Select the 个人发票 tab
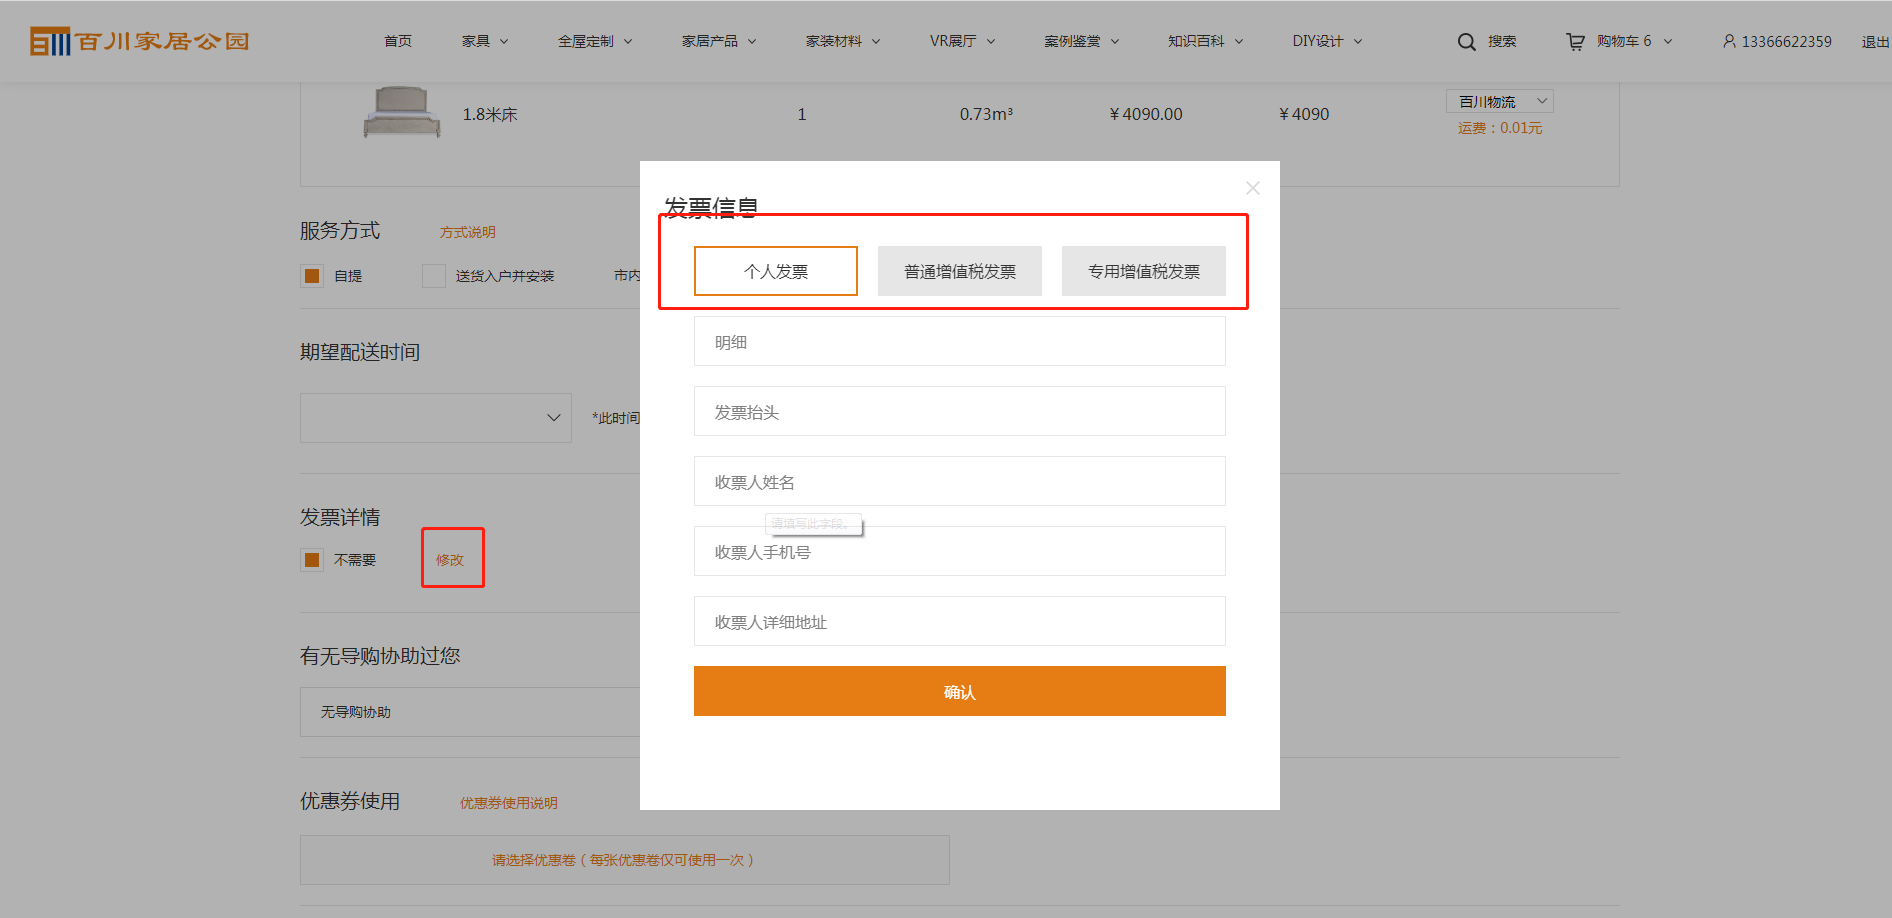The height and width of the screenshot is (918, 1892). tap(776, 271)
